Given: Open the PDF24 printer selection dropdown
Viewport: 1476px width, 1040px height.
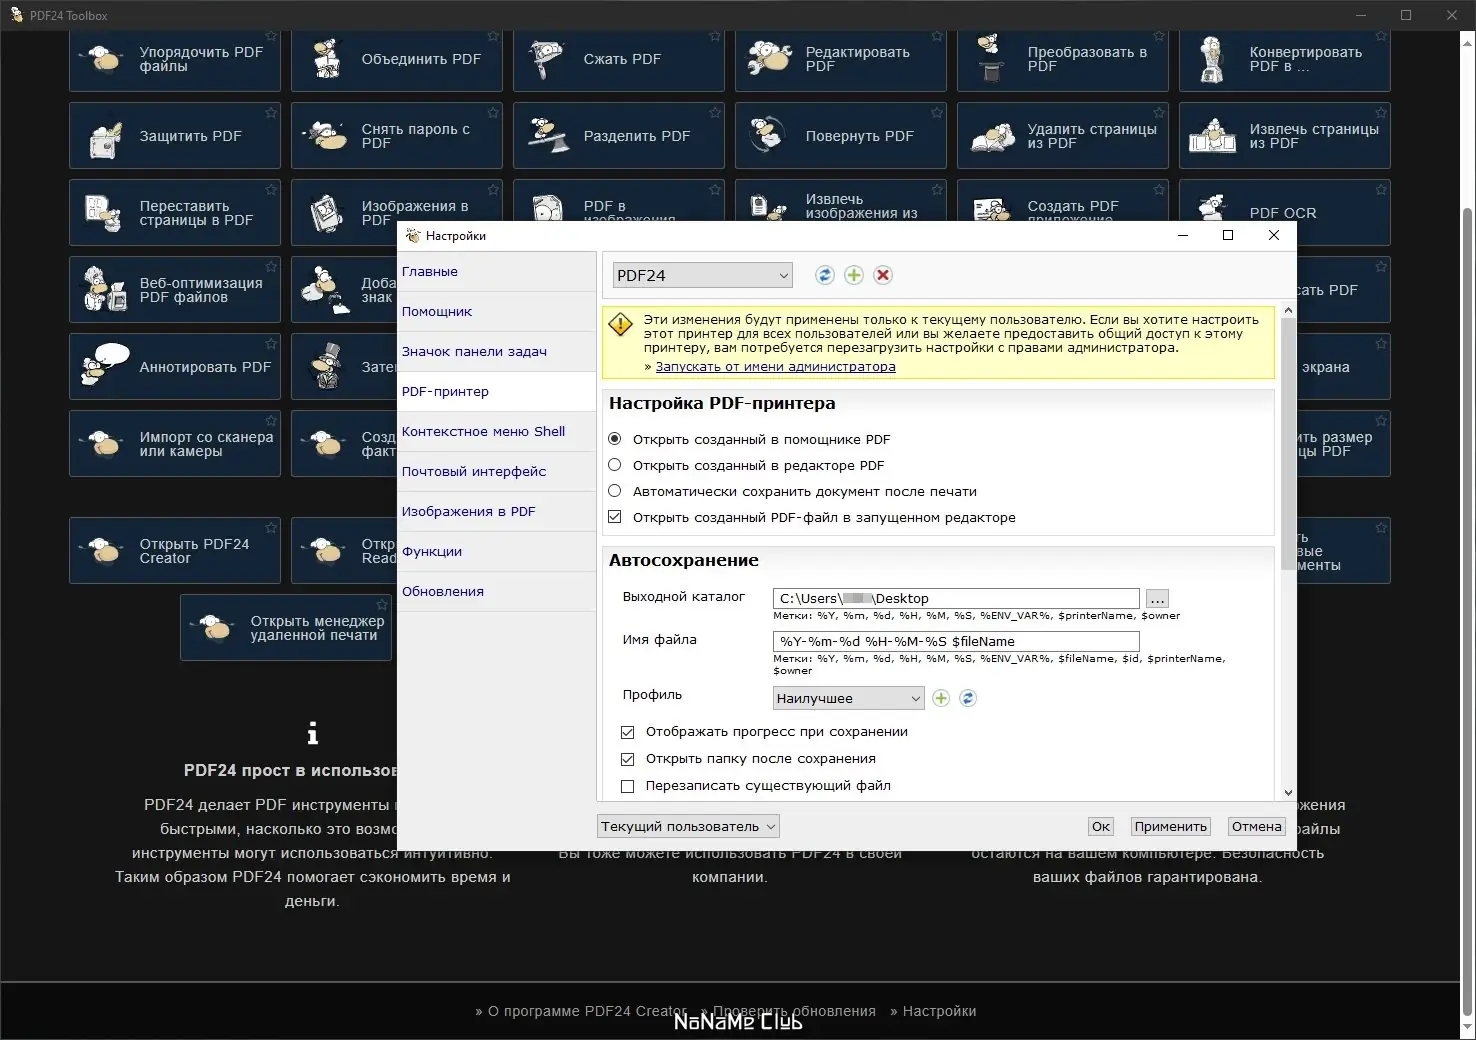Looking at the screenshot, I should (703, 275).
